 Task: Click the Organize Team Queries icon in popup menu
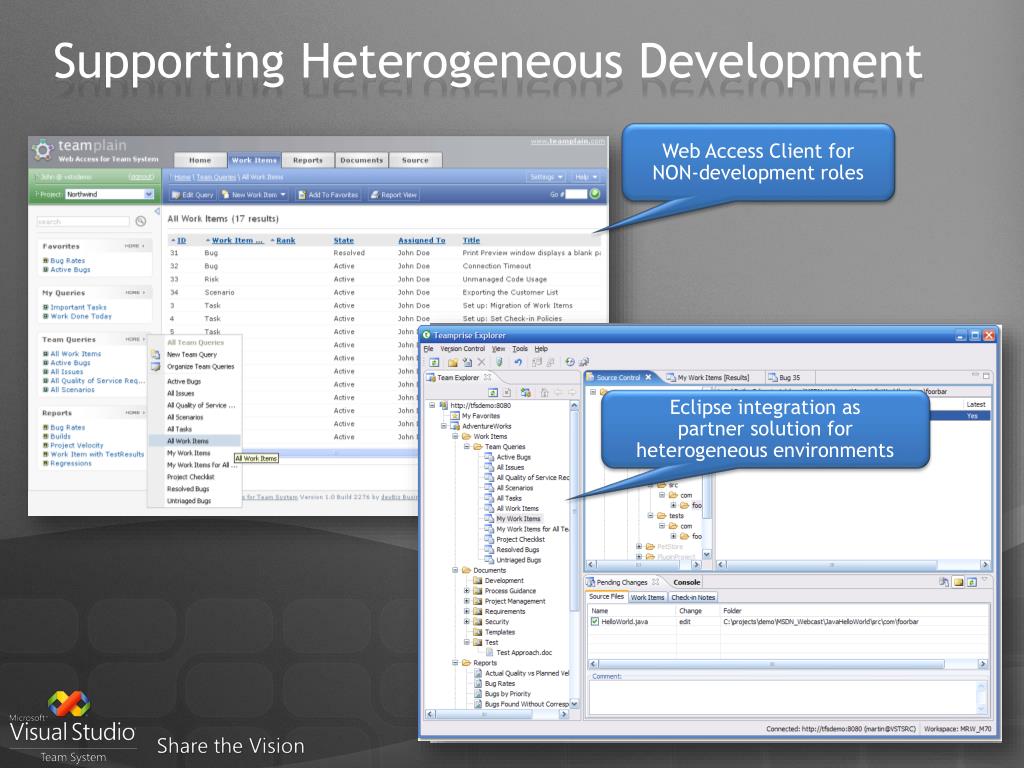pos(156,366)
